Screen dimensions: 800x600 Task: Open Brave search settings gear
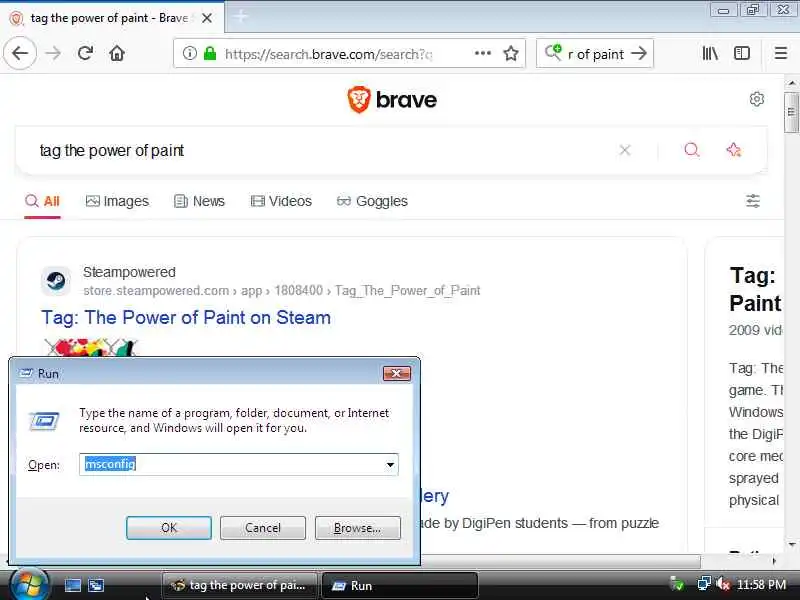[x=757, y=99]
